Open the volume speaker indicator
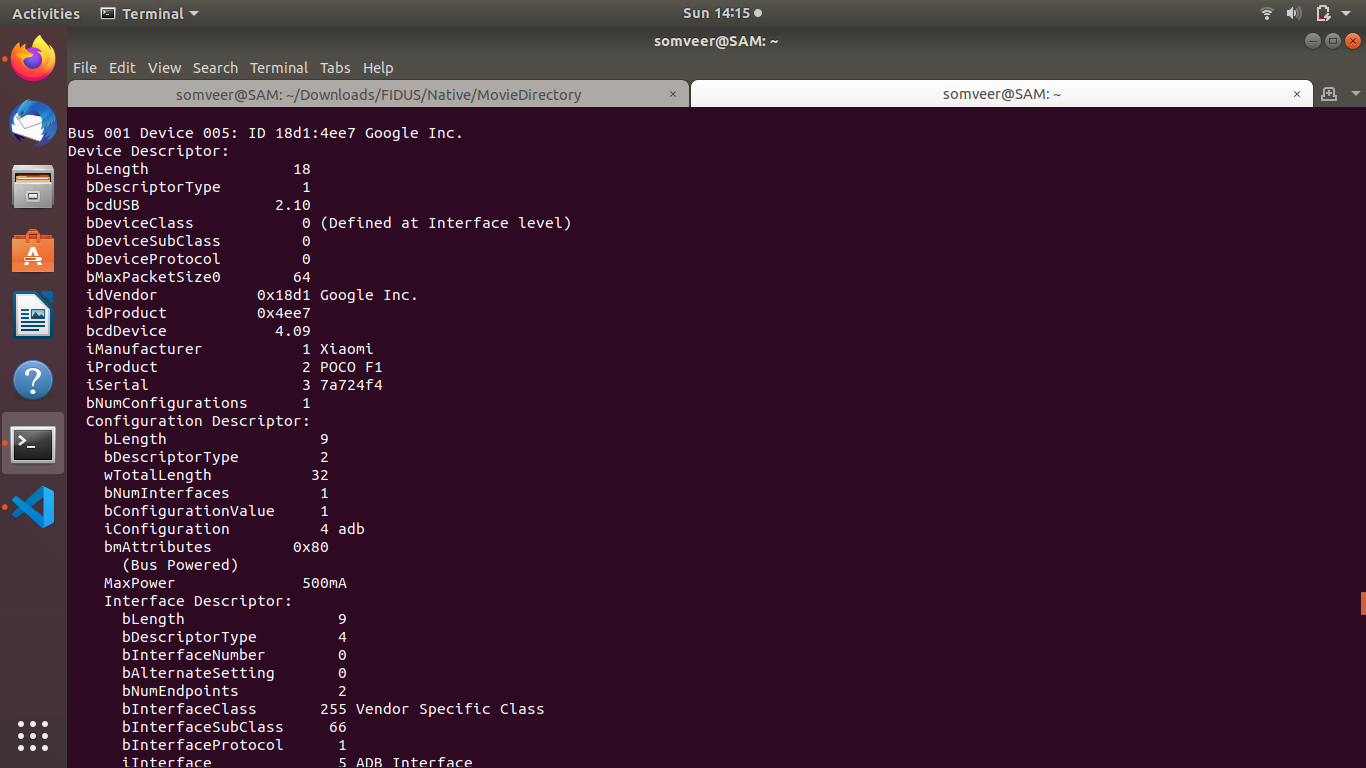Image resolution: width=1366 pixels, height=768 pixels. [x=1294, y=14]
